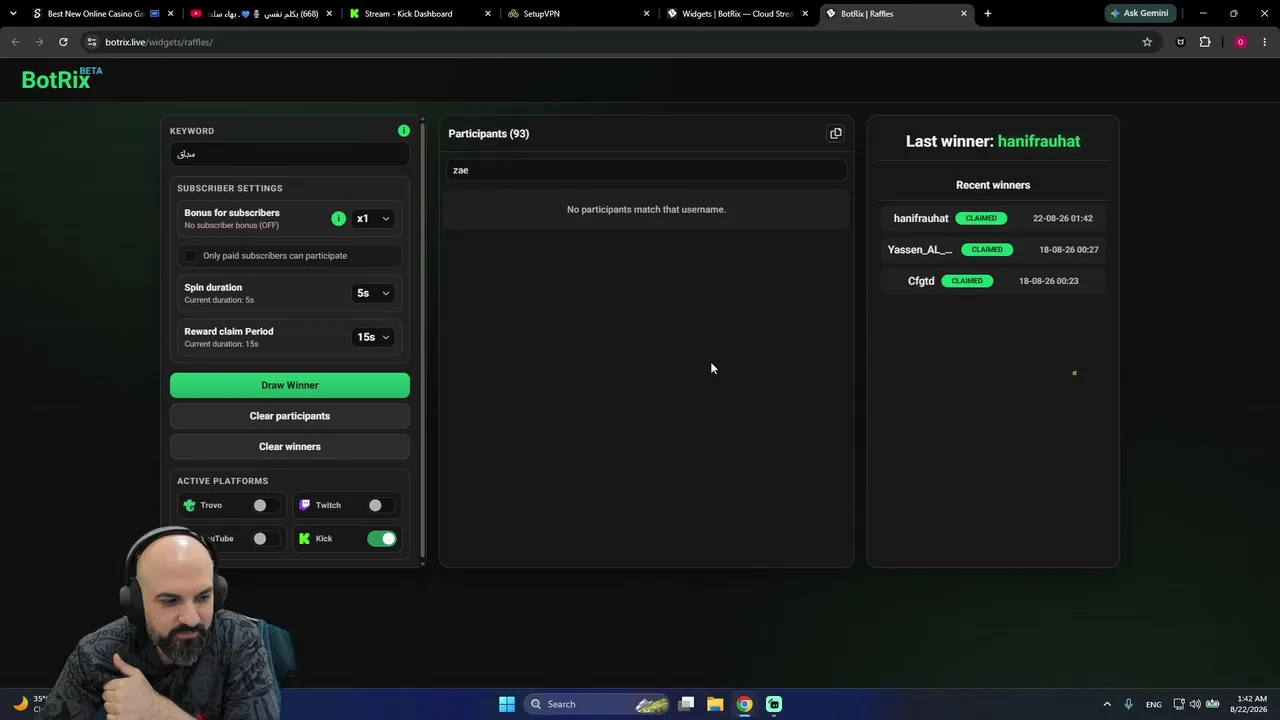1280x720 pixels.
Task: Click the Clear participants button
Action: (290, 416)
